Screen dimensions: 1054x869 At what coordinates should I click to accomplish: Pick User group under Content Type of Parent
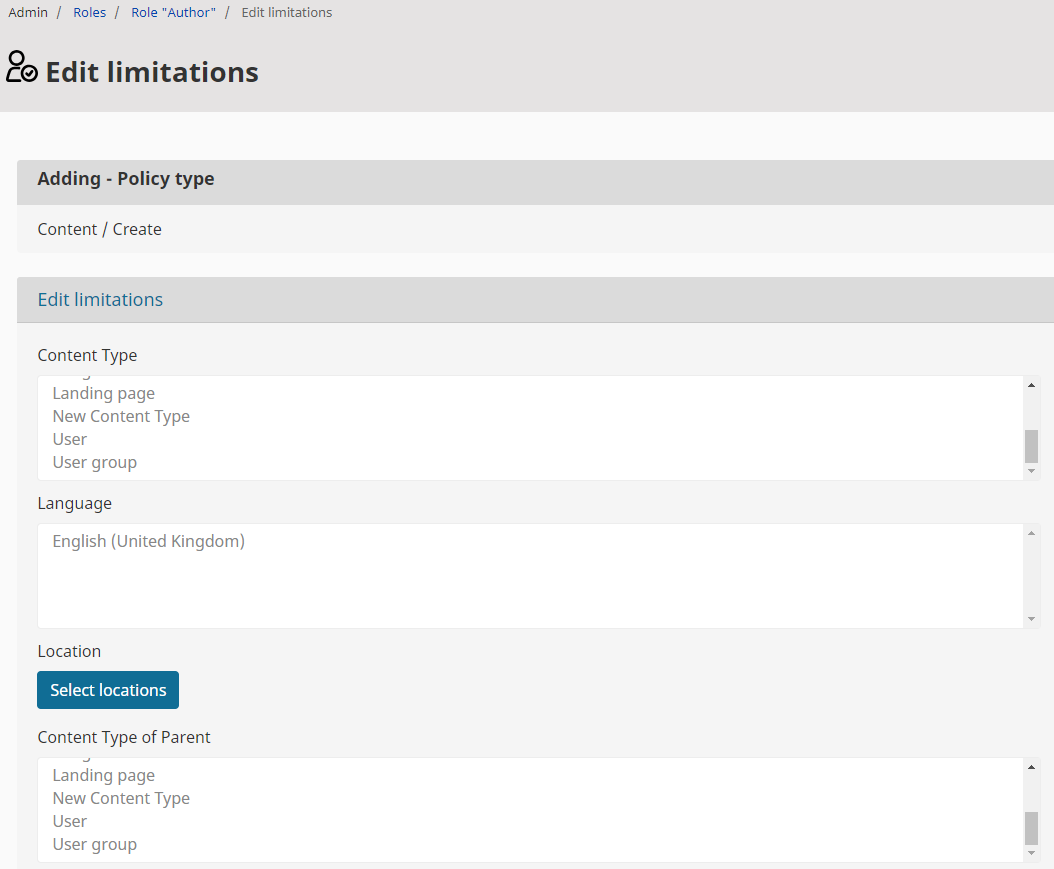(95, 845)
